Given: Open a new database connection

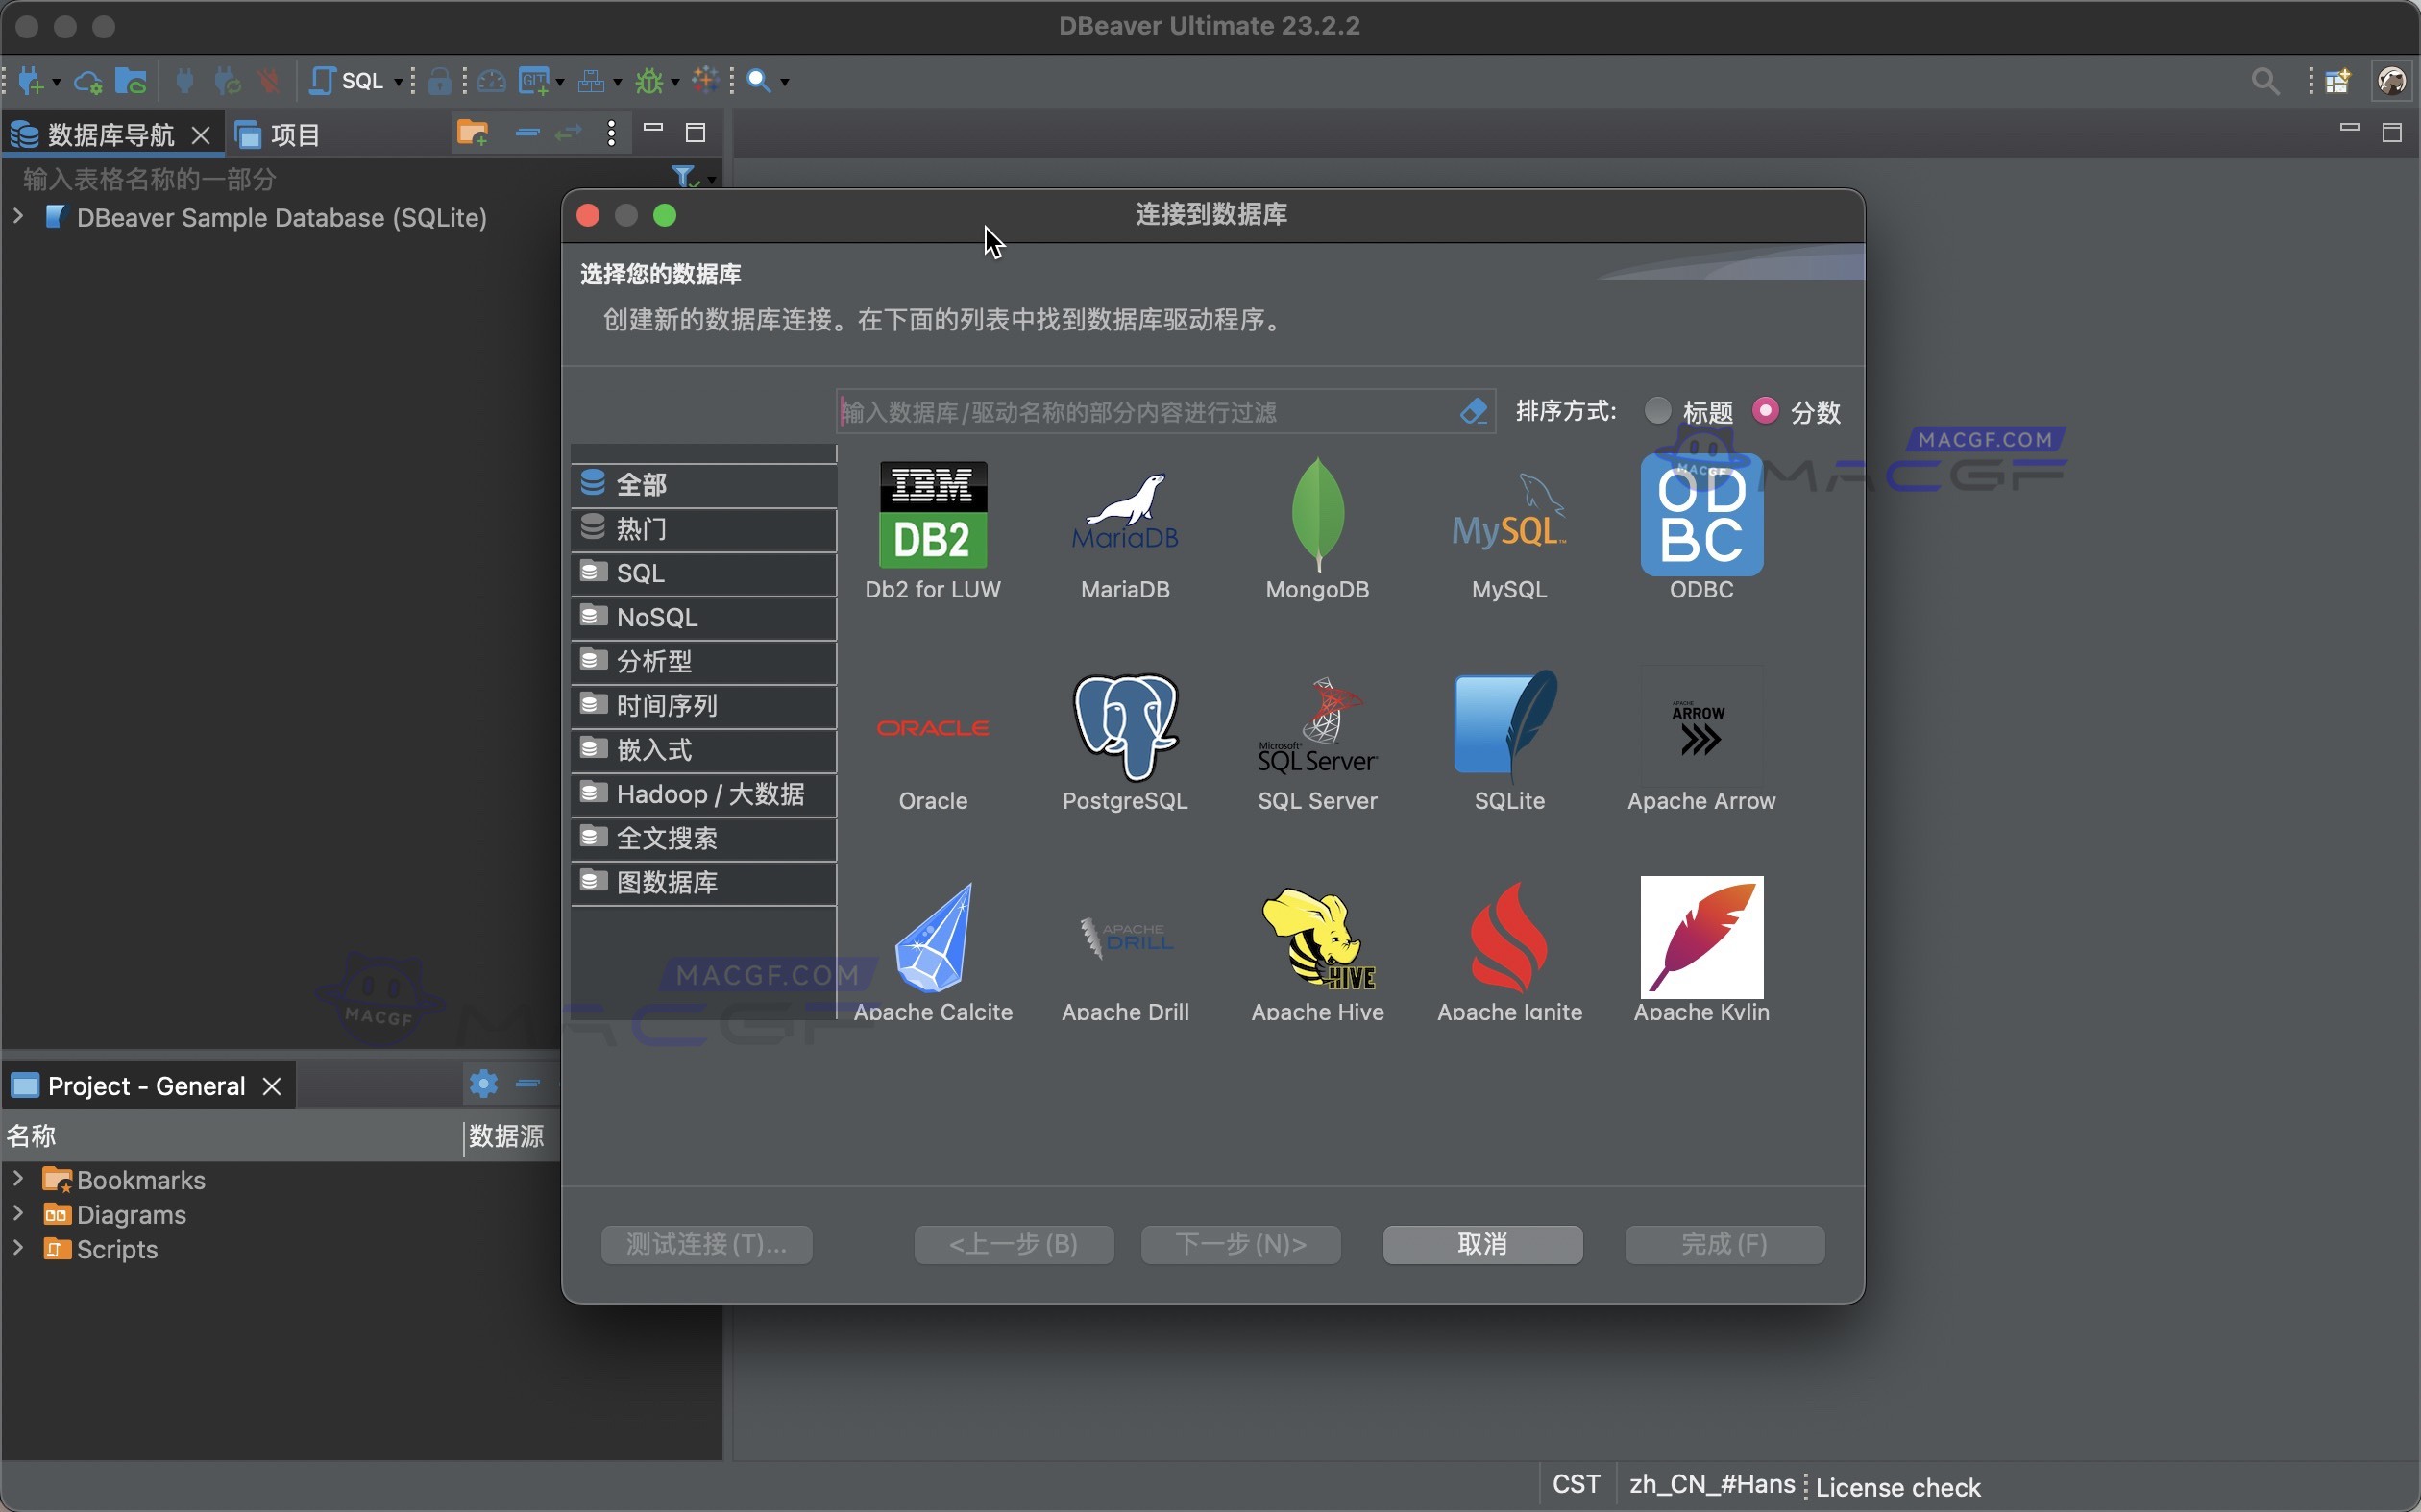Looking at the screenshot, I should click(x=30, y=80).
